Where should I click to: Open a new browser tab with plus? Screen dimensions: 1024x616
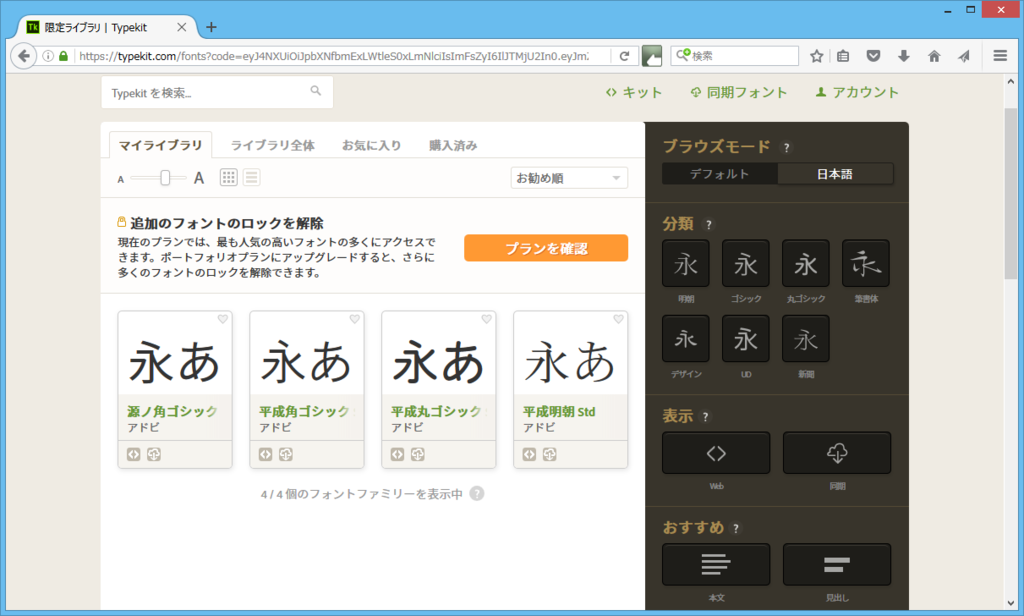click(x=211, y=27)
